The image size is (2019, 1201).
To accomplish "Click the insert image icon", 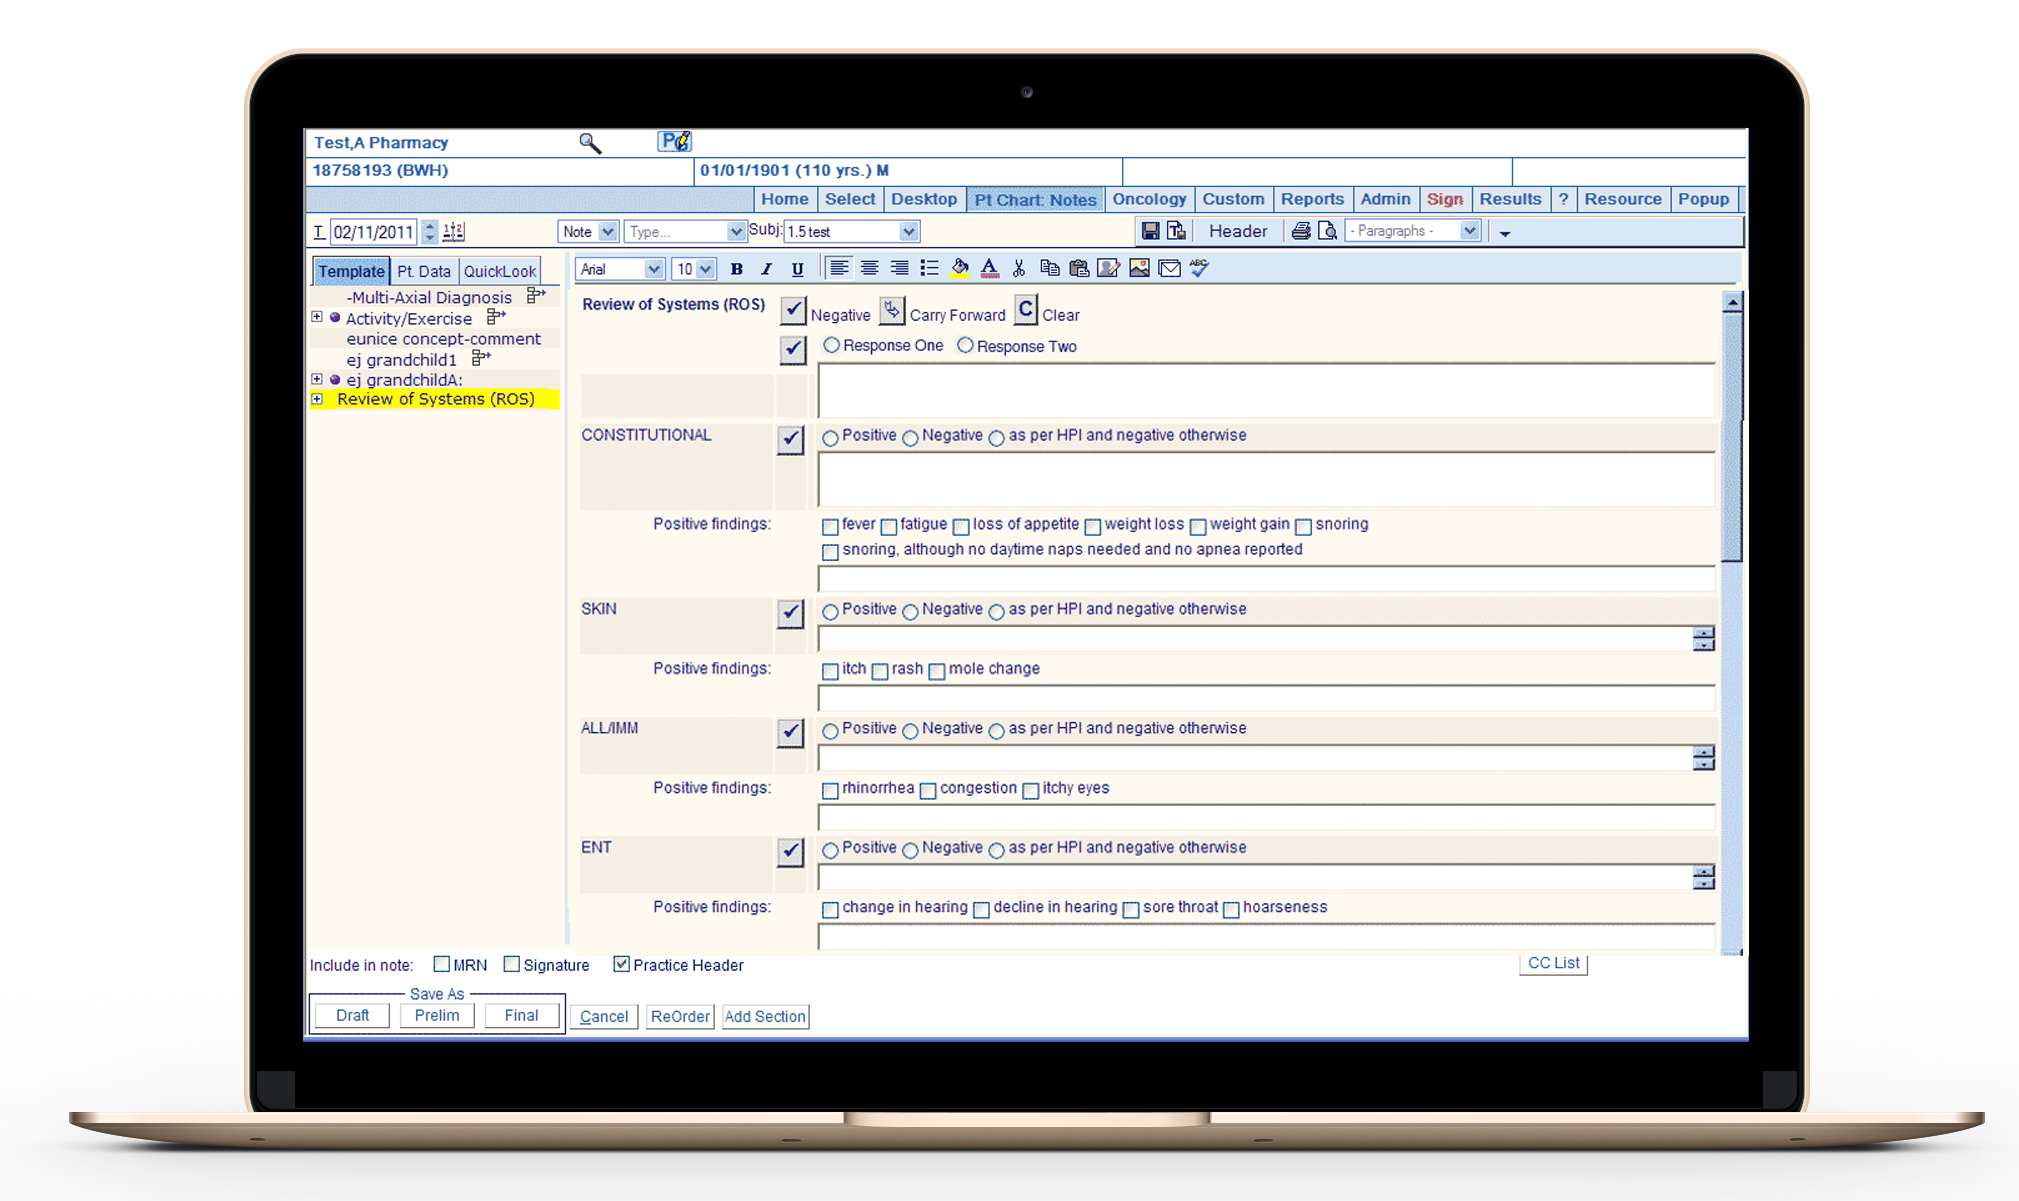I will click(1139, 268).
